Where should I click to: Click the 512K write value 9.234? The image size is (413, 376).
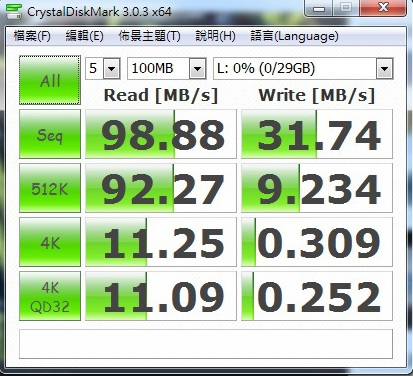[x=317, y=188]
